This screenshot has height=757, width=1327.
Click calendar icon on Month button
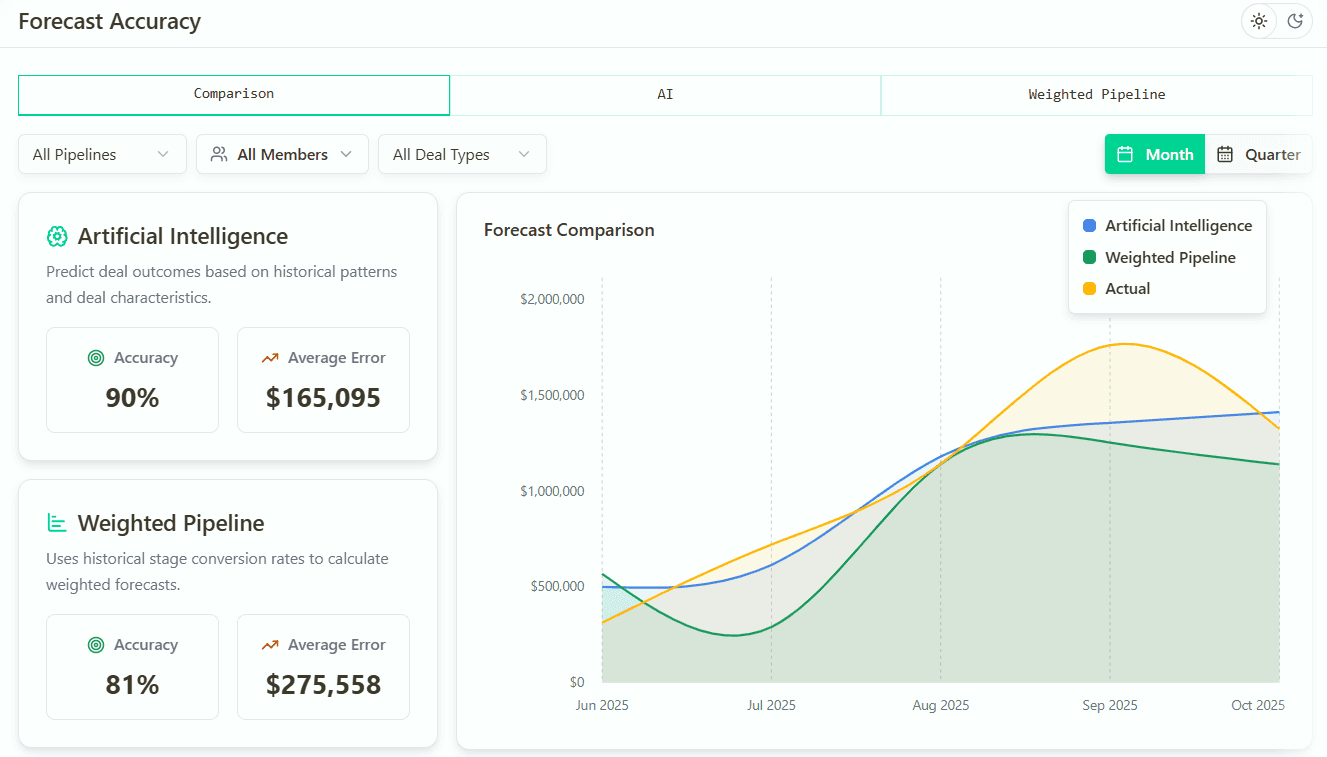1125,154
